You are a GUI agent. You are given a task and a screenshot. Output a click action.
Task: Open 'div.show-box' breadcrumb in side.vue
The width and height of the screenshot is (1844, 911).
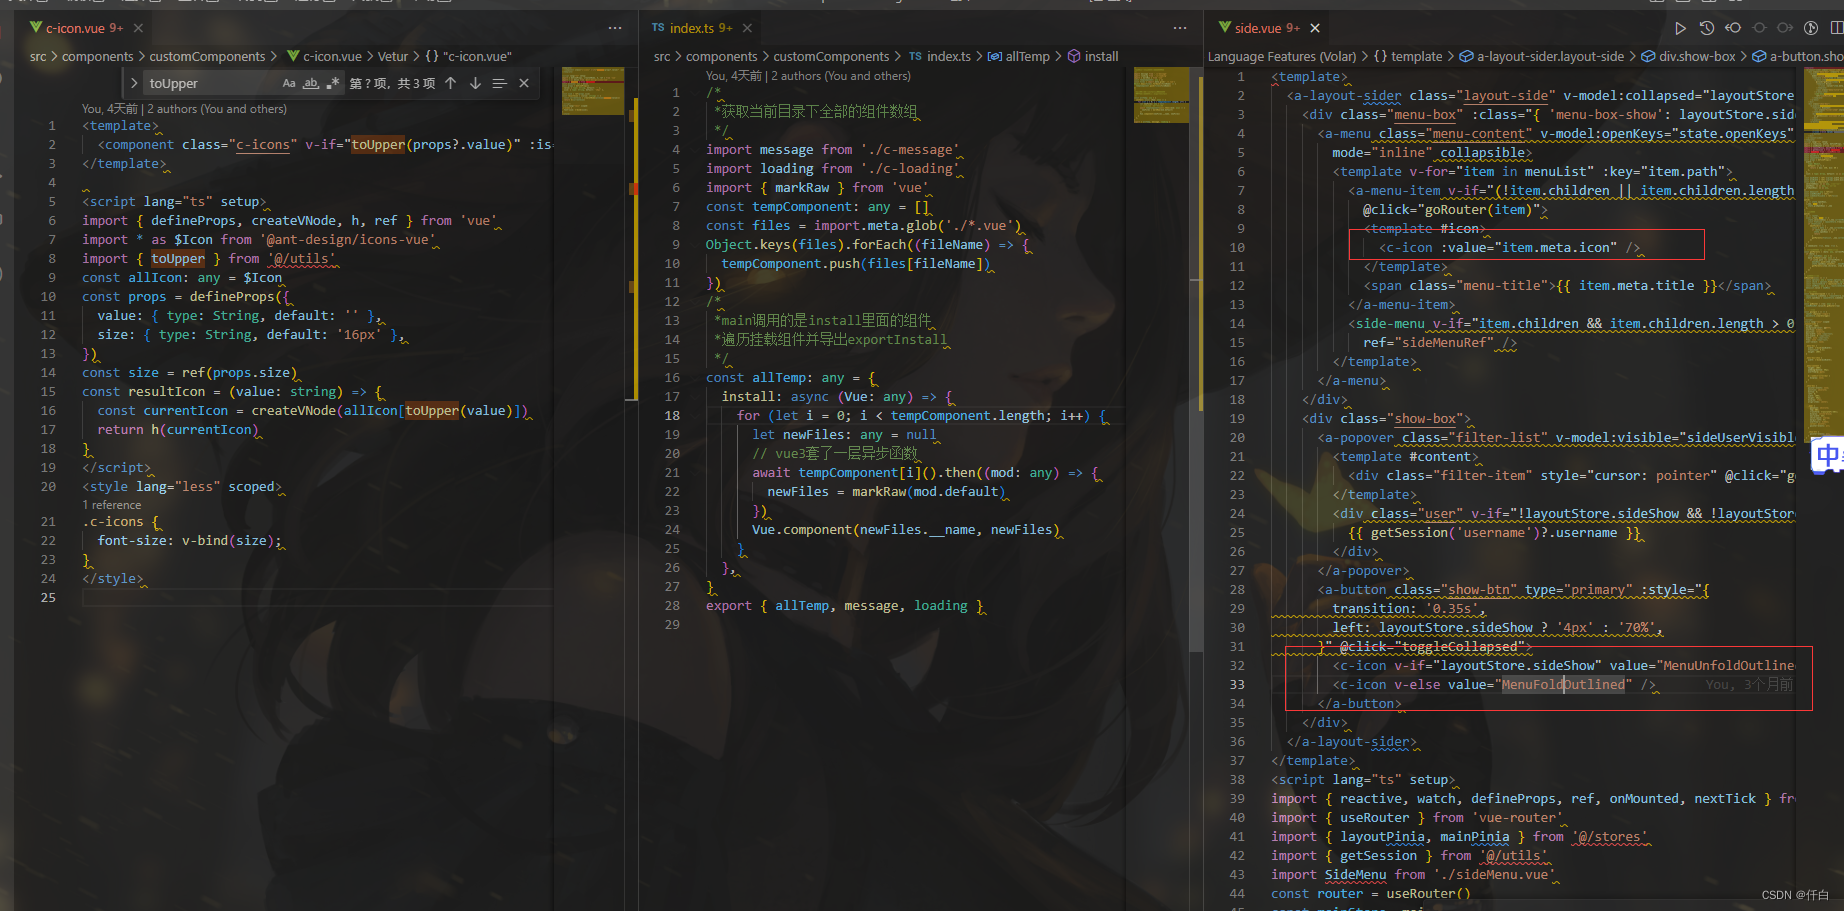1688,56
